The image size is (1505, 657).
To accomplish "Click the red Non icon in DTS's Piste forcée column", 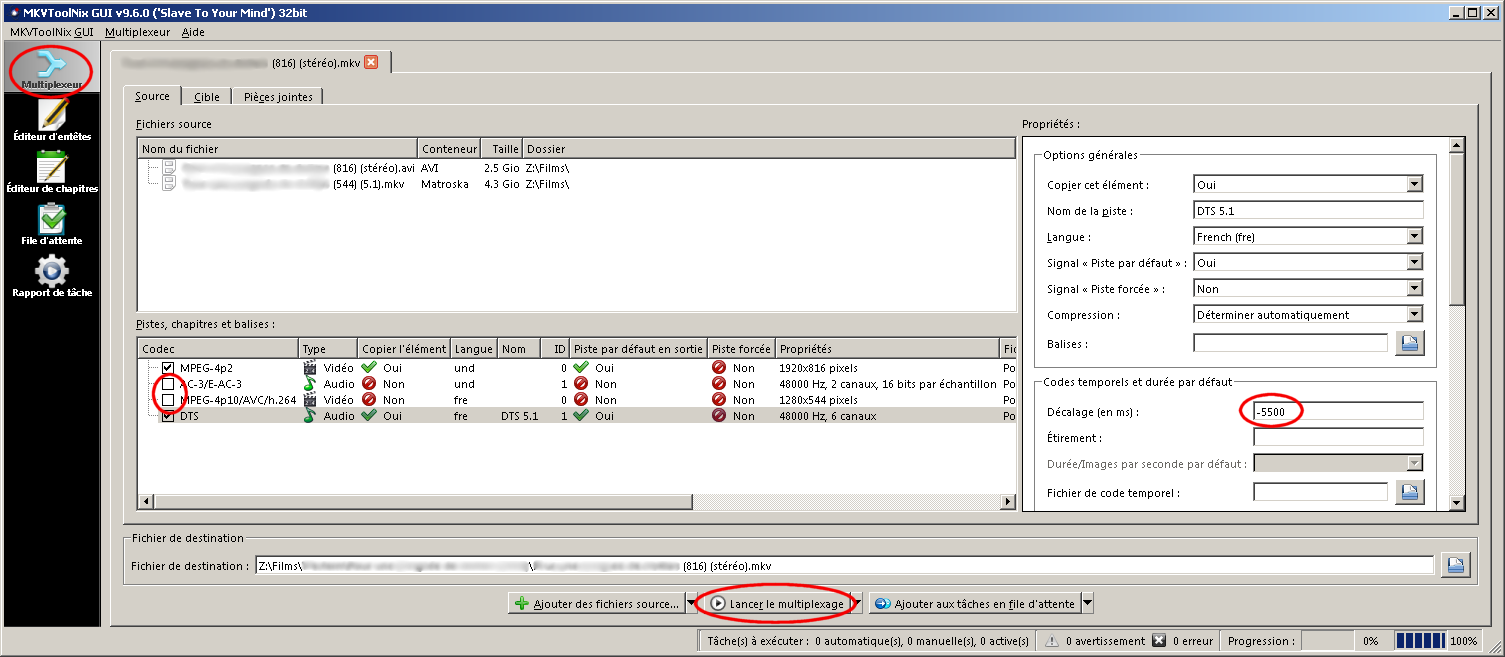I will (x=719, y=416).
